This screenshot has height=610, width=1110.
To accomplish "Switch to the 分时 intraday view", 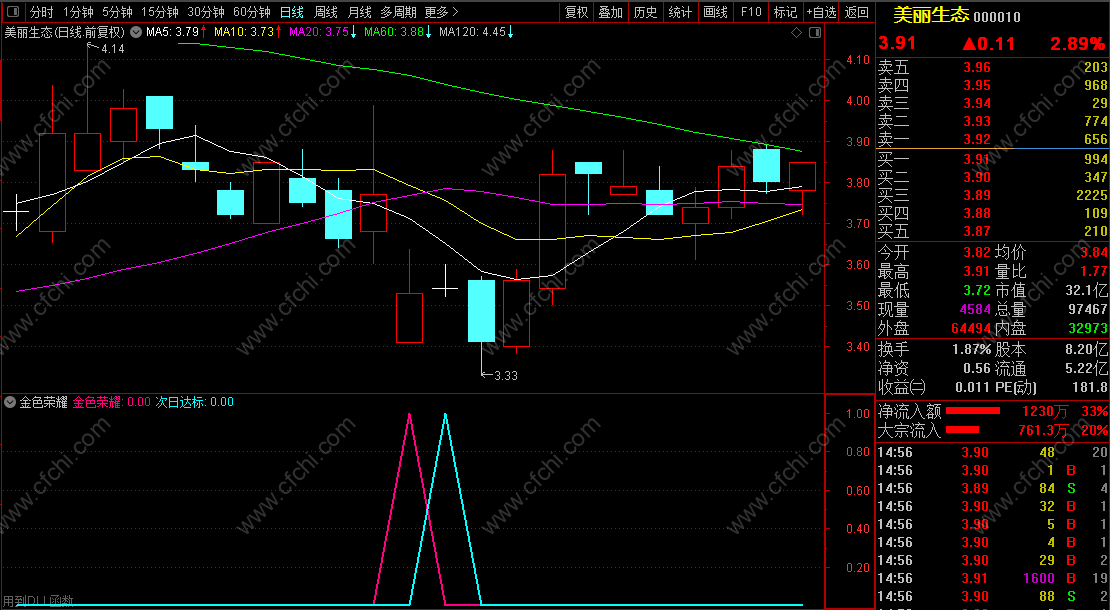I will (x=41, y=12).
